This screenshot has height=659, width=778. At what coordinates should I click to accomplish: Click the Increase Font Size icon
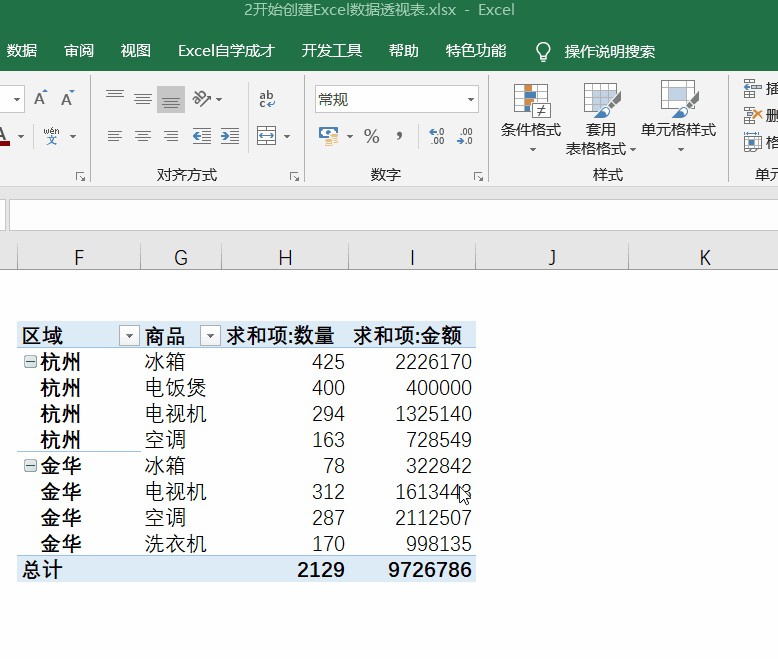tap(41, 98)
